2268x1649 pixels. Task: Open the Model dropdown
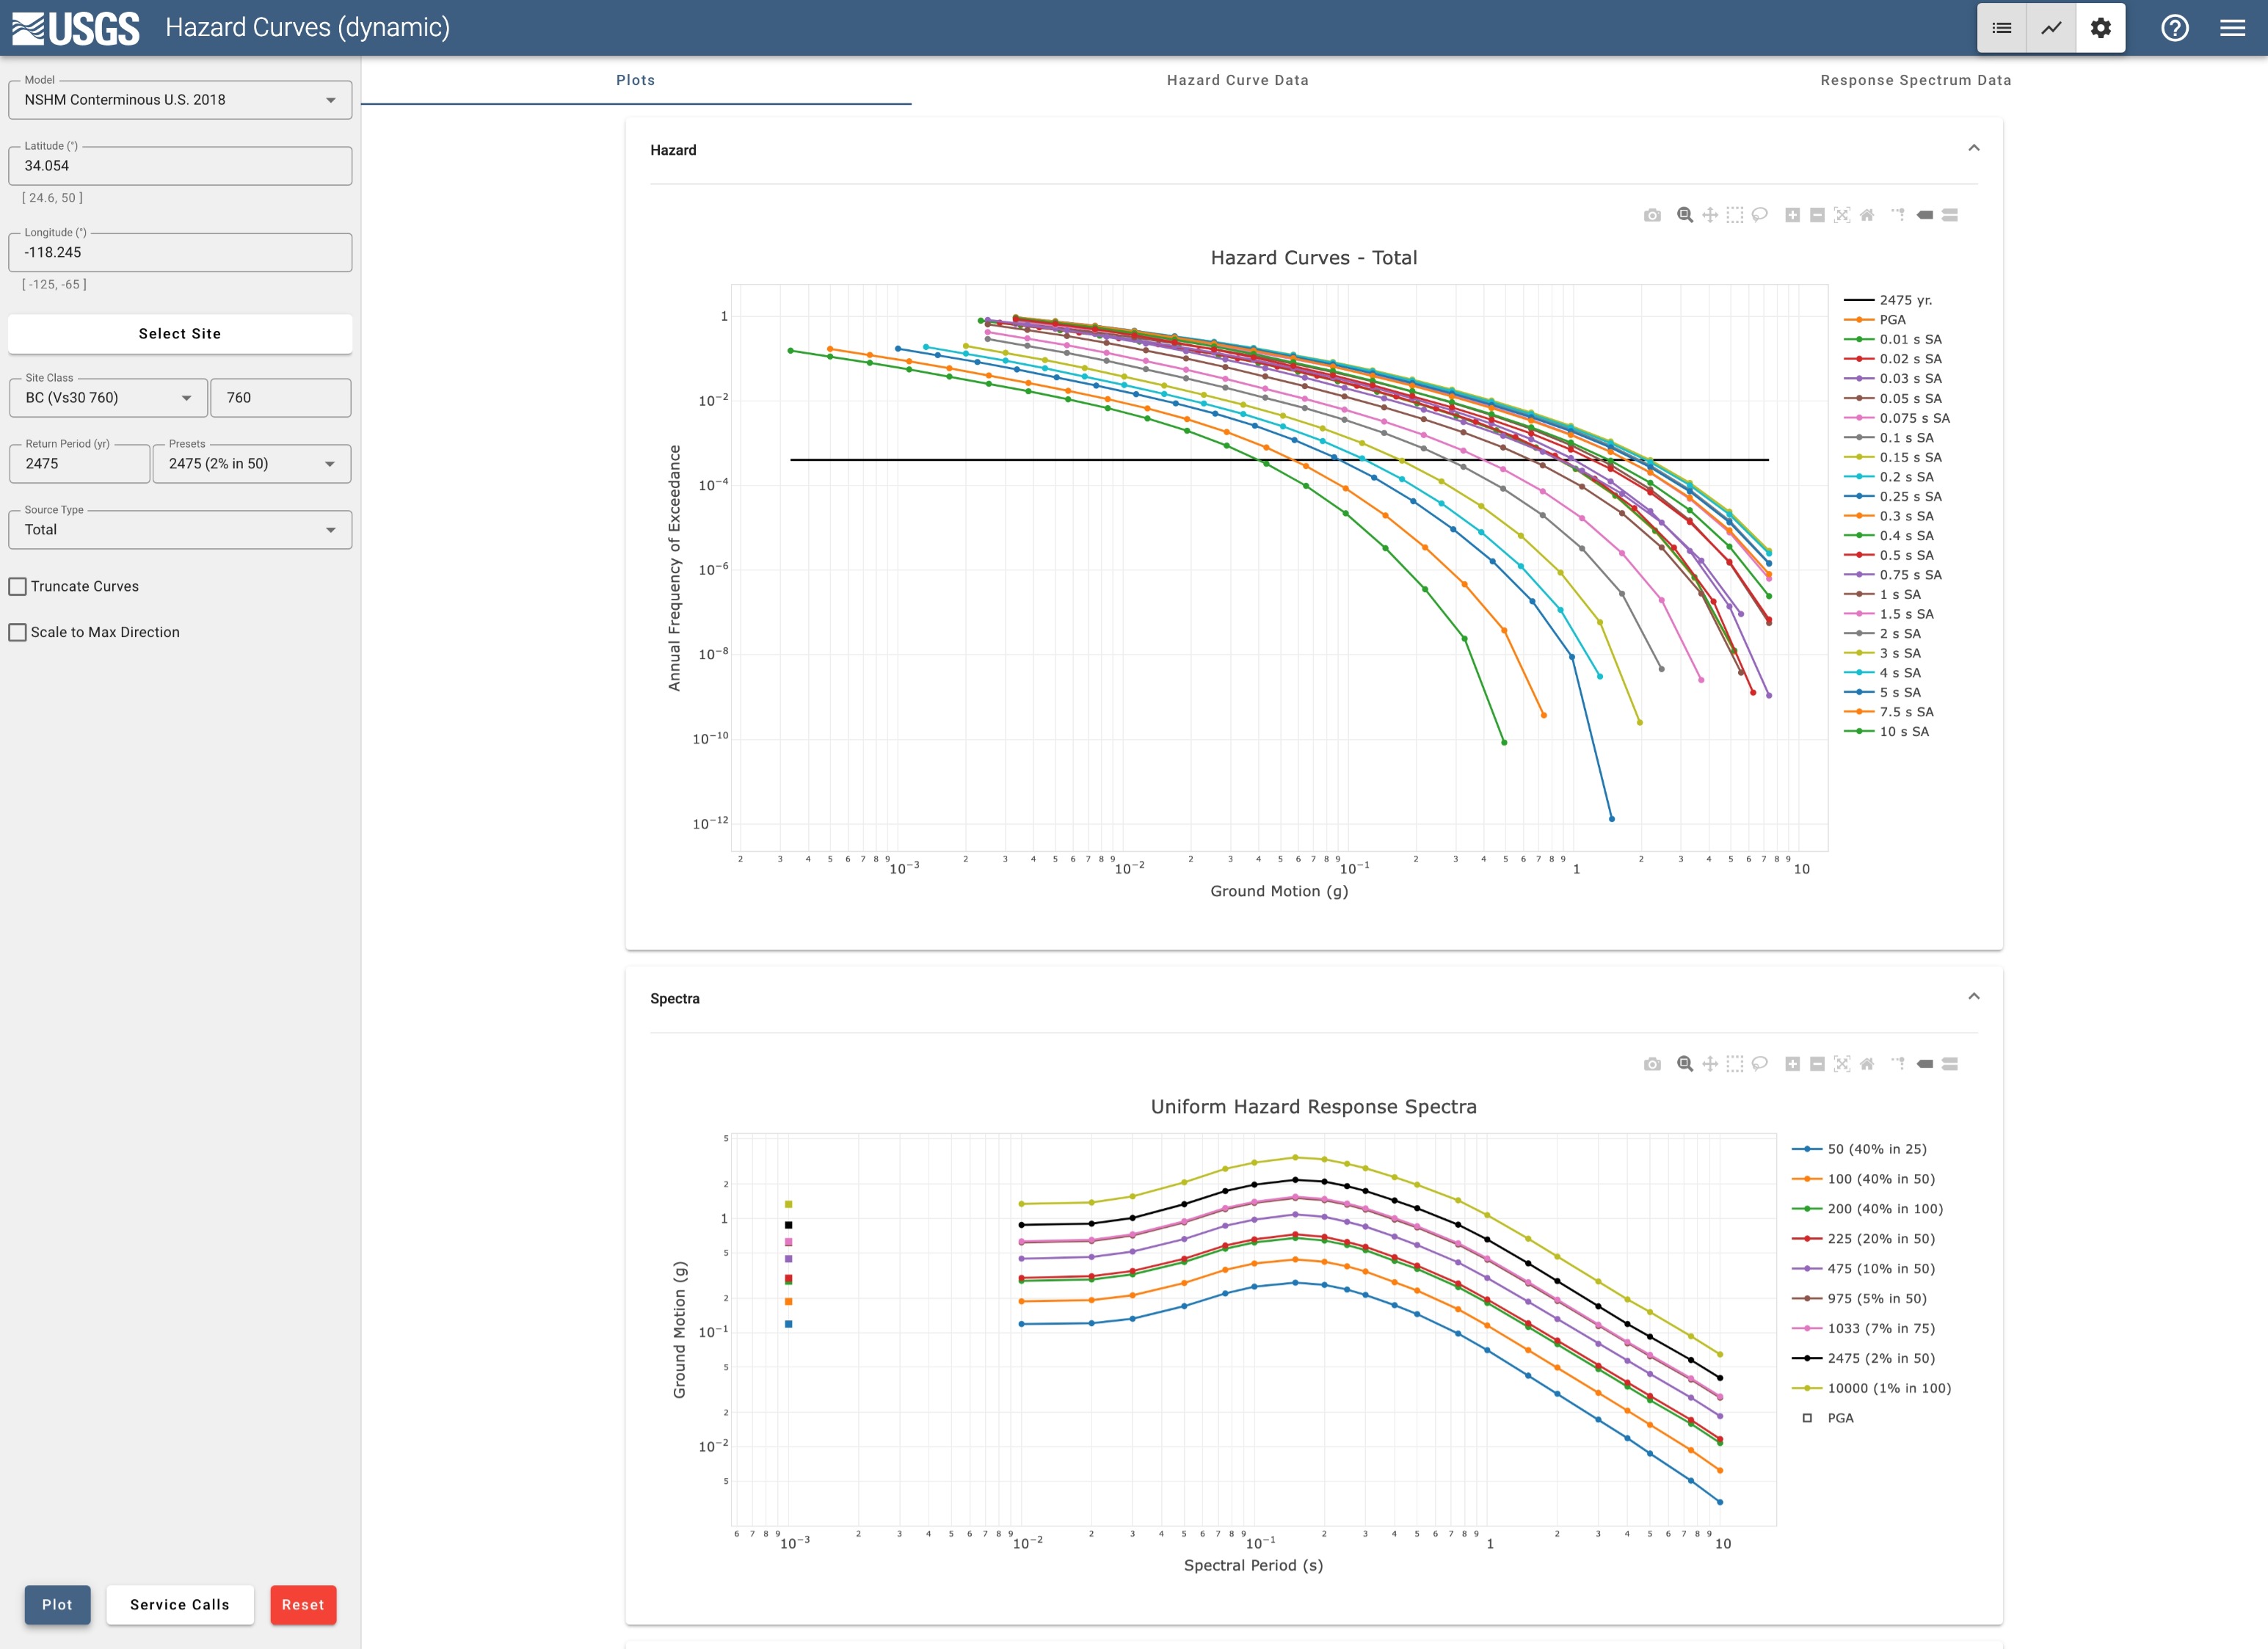pos(180,100)
